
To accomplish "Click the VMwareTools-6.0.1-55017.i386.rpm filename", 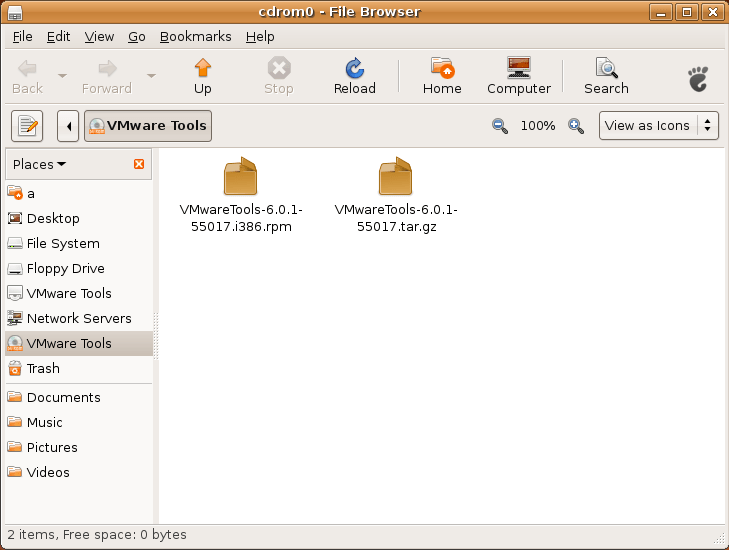I will [x=241, y=218].
